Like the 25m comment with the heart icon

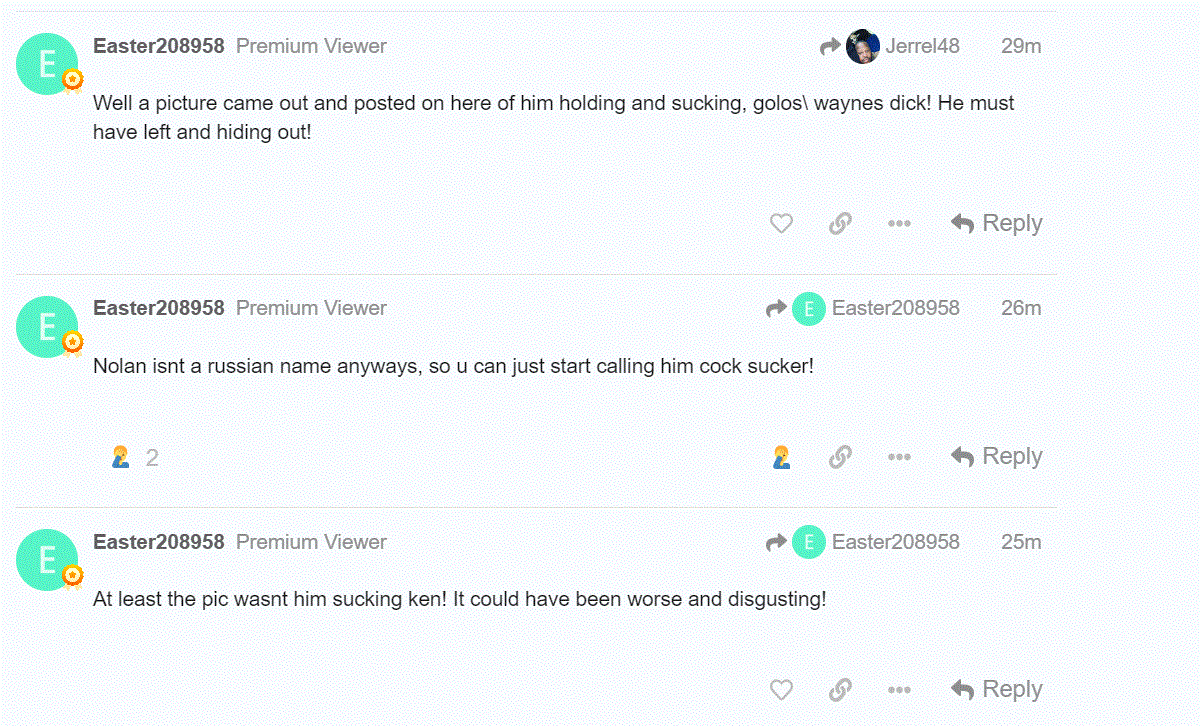point(781,690)
